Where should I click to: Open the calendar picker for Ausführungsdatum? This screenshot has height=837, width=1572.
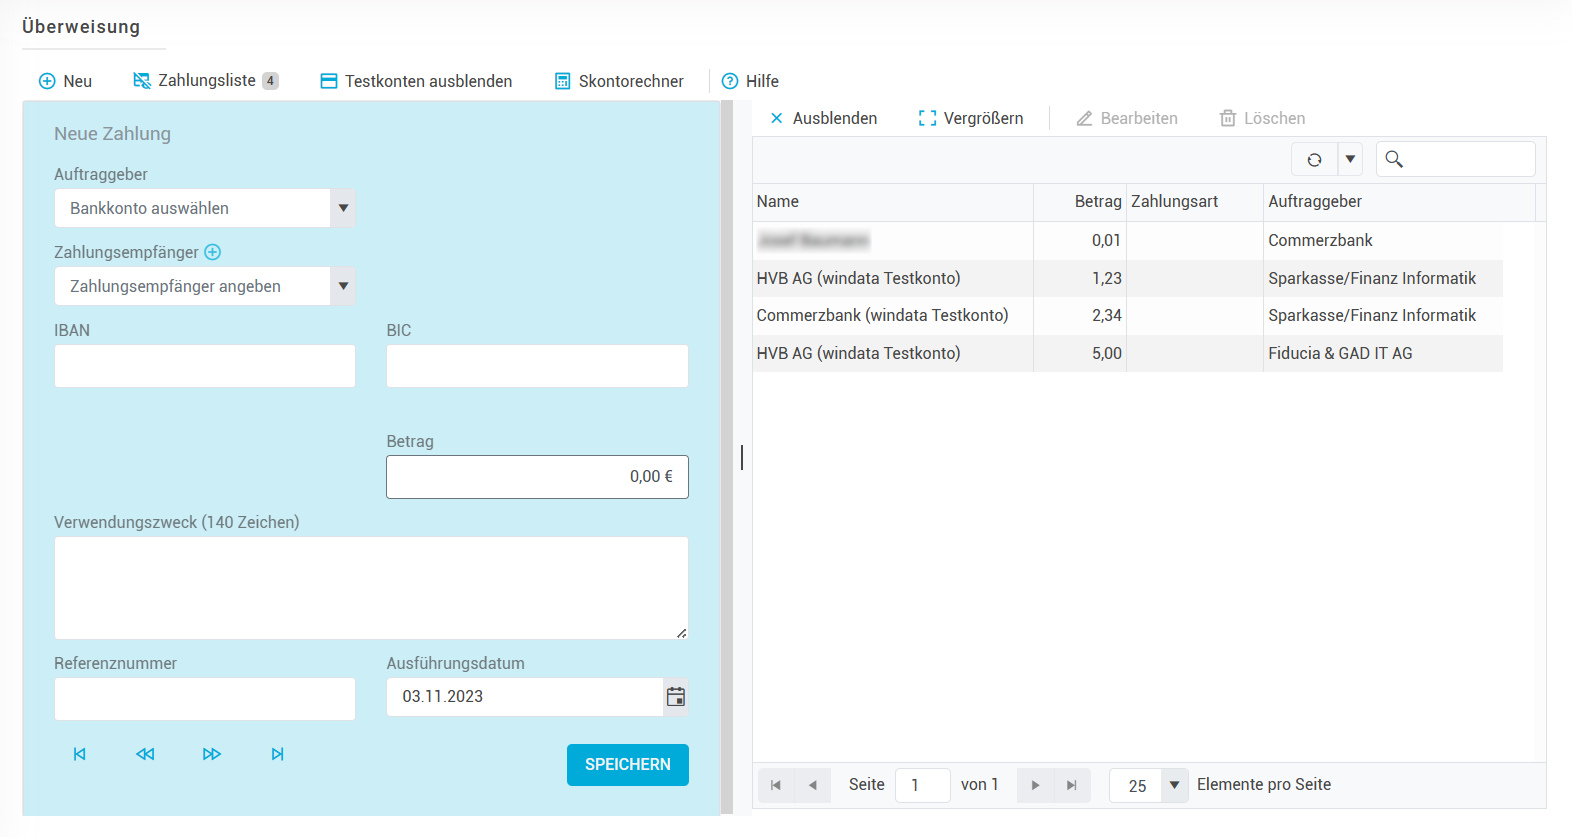tap(676, 697)
